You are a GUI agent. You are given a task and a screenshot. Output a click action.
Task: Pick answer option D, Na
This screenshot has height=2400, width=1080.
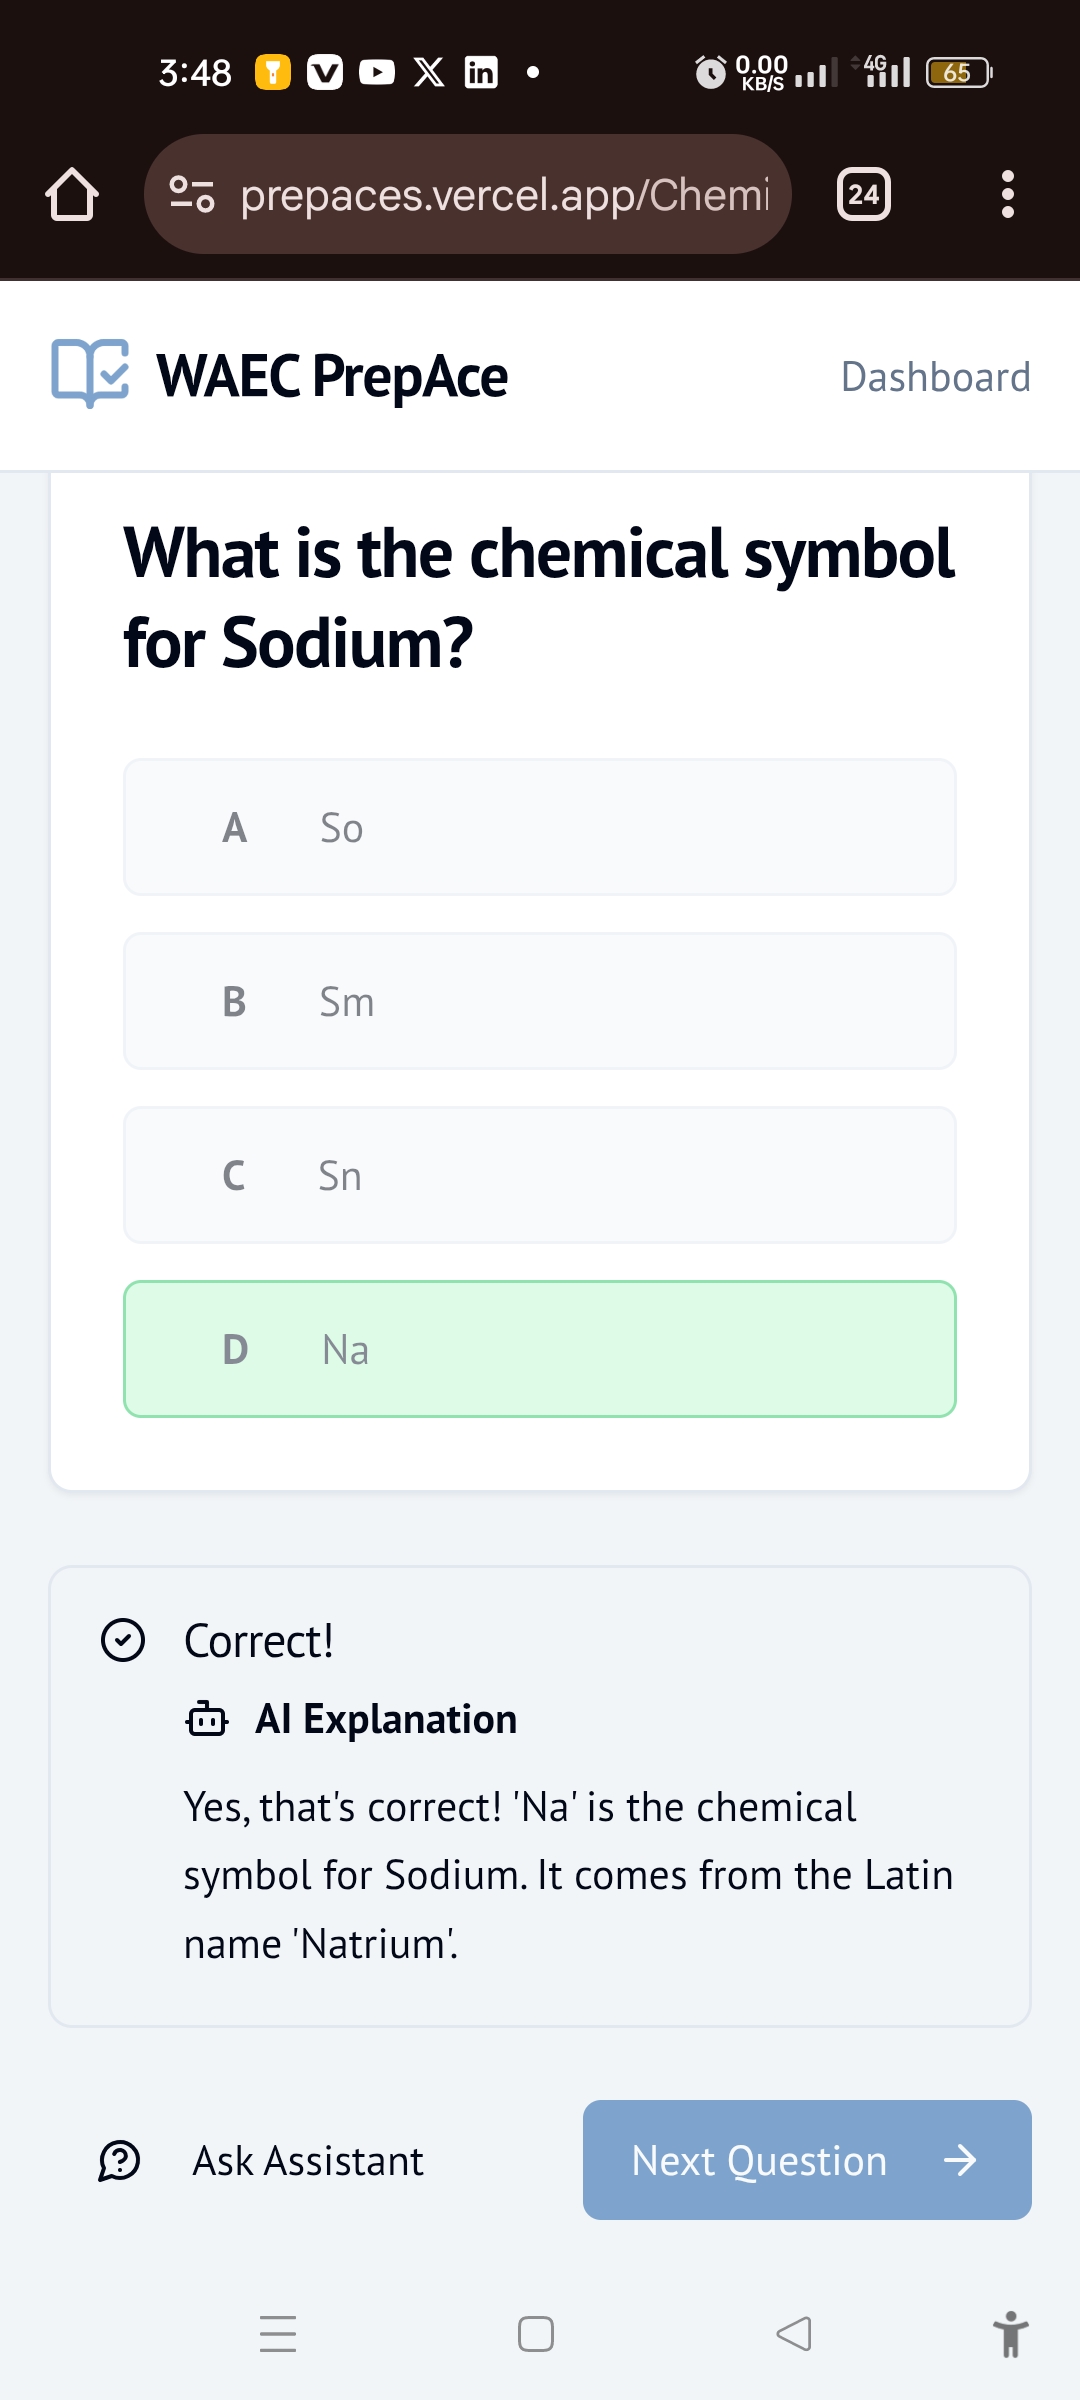[x=540, y=1349]
